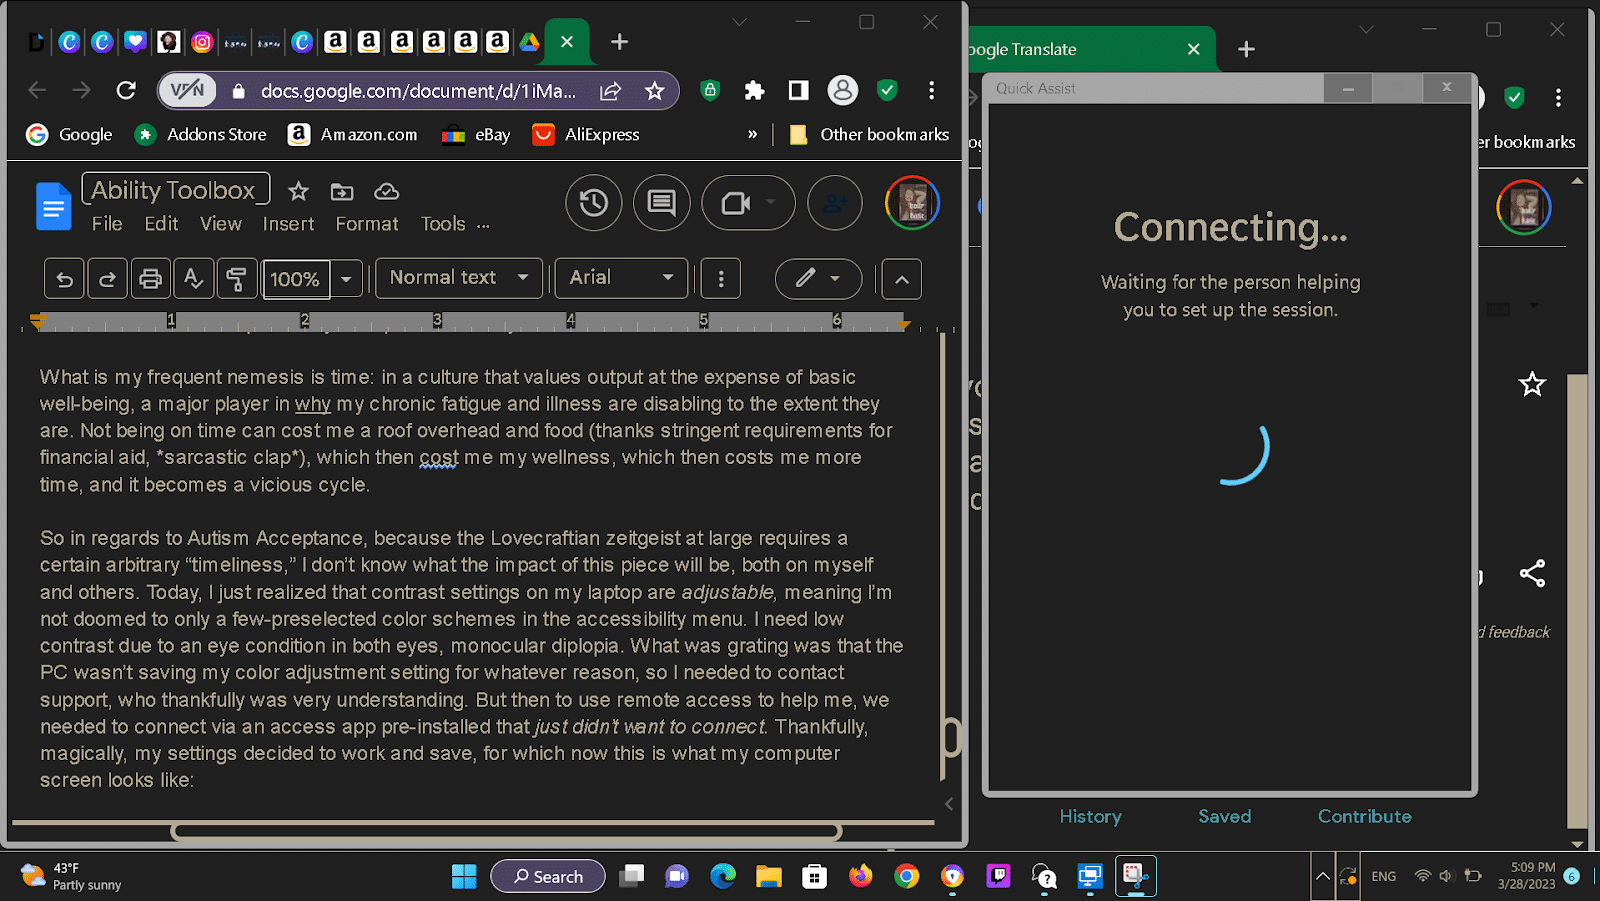The height and width of the screenshot is (901, 1600).
Task: Select the Paint format tool
Action: (x=237, y=278)
